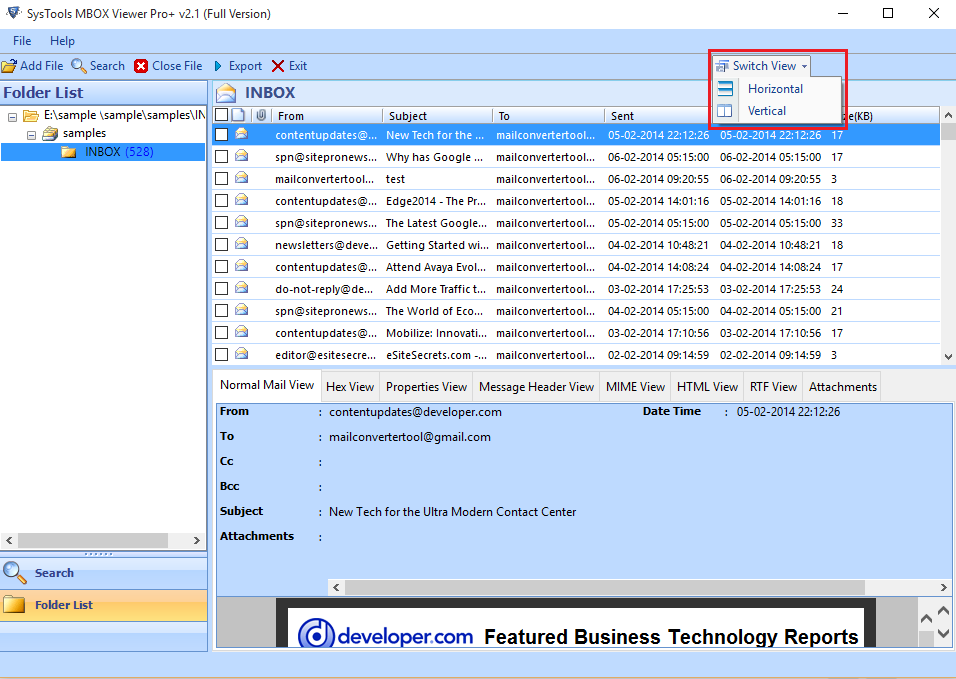Sort emails by the Sent column header
This screenshot has width=956, height=679.
657,116
